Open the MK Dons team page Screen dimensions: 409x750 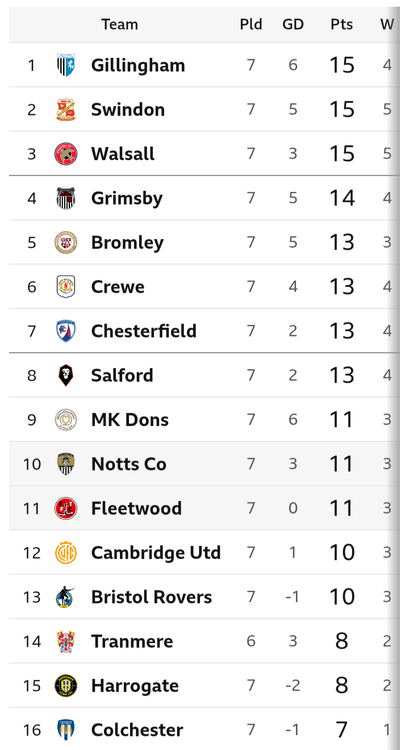[130, 420]
